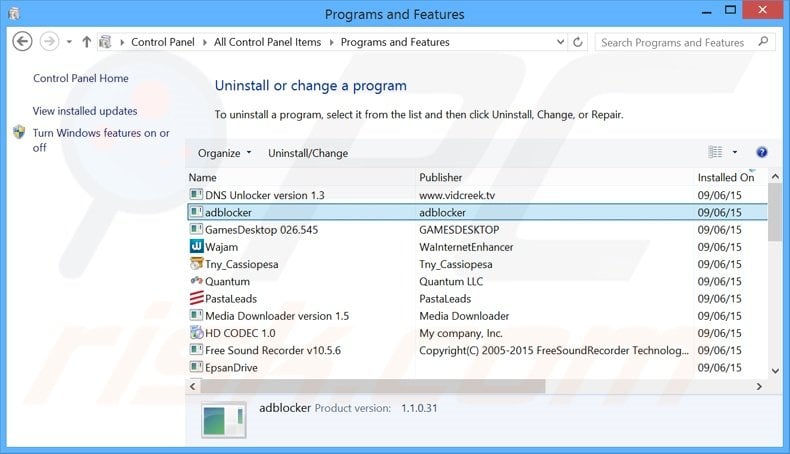The height and width of the screenshot is (454, 790).
Task: Click the Control Panel address bar icon
Action: pos(105,42)
